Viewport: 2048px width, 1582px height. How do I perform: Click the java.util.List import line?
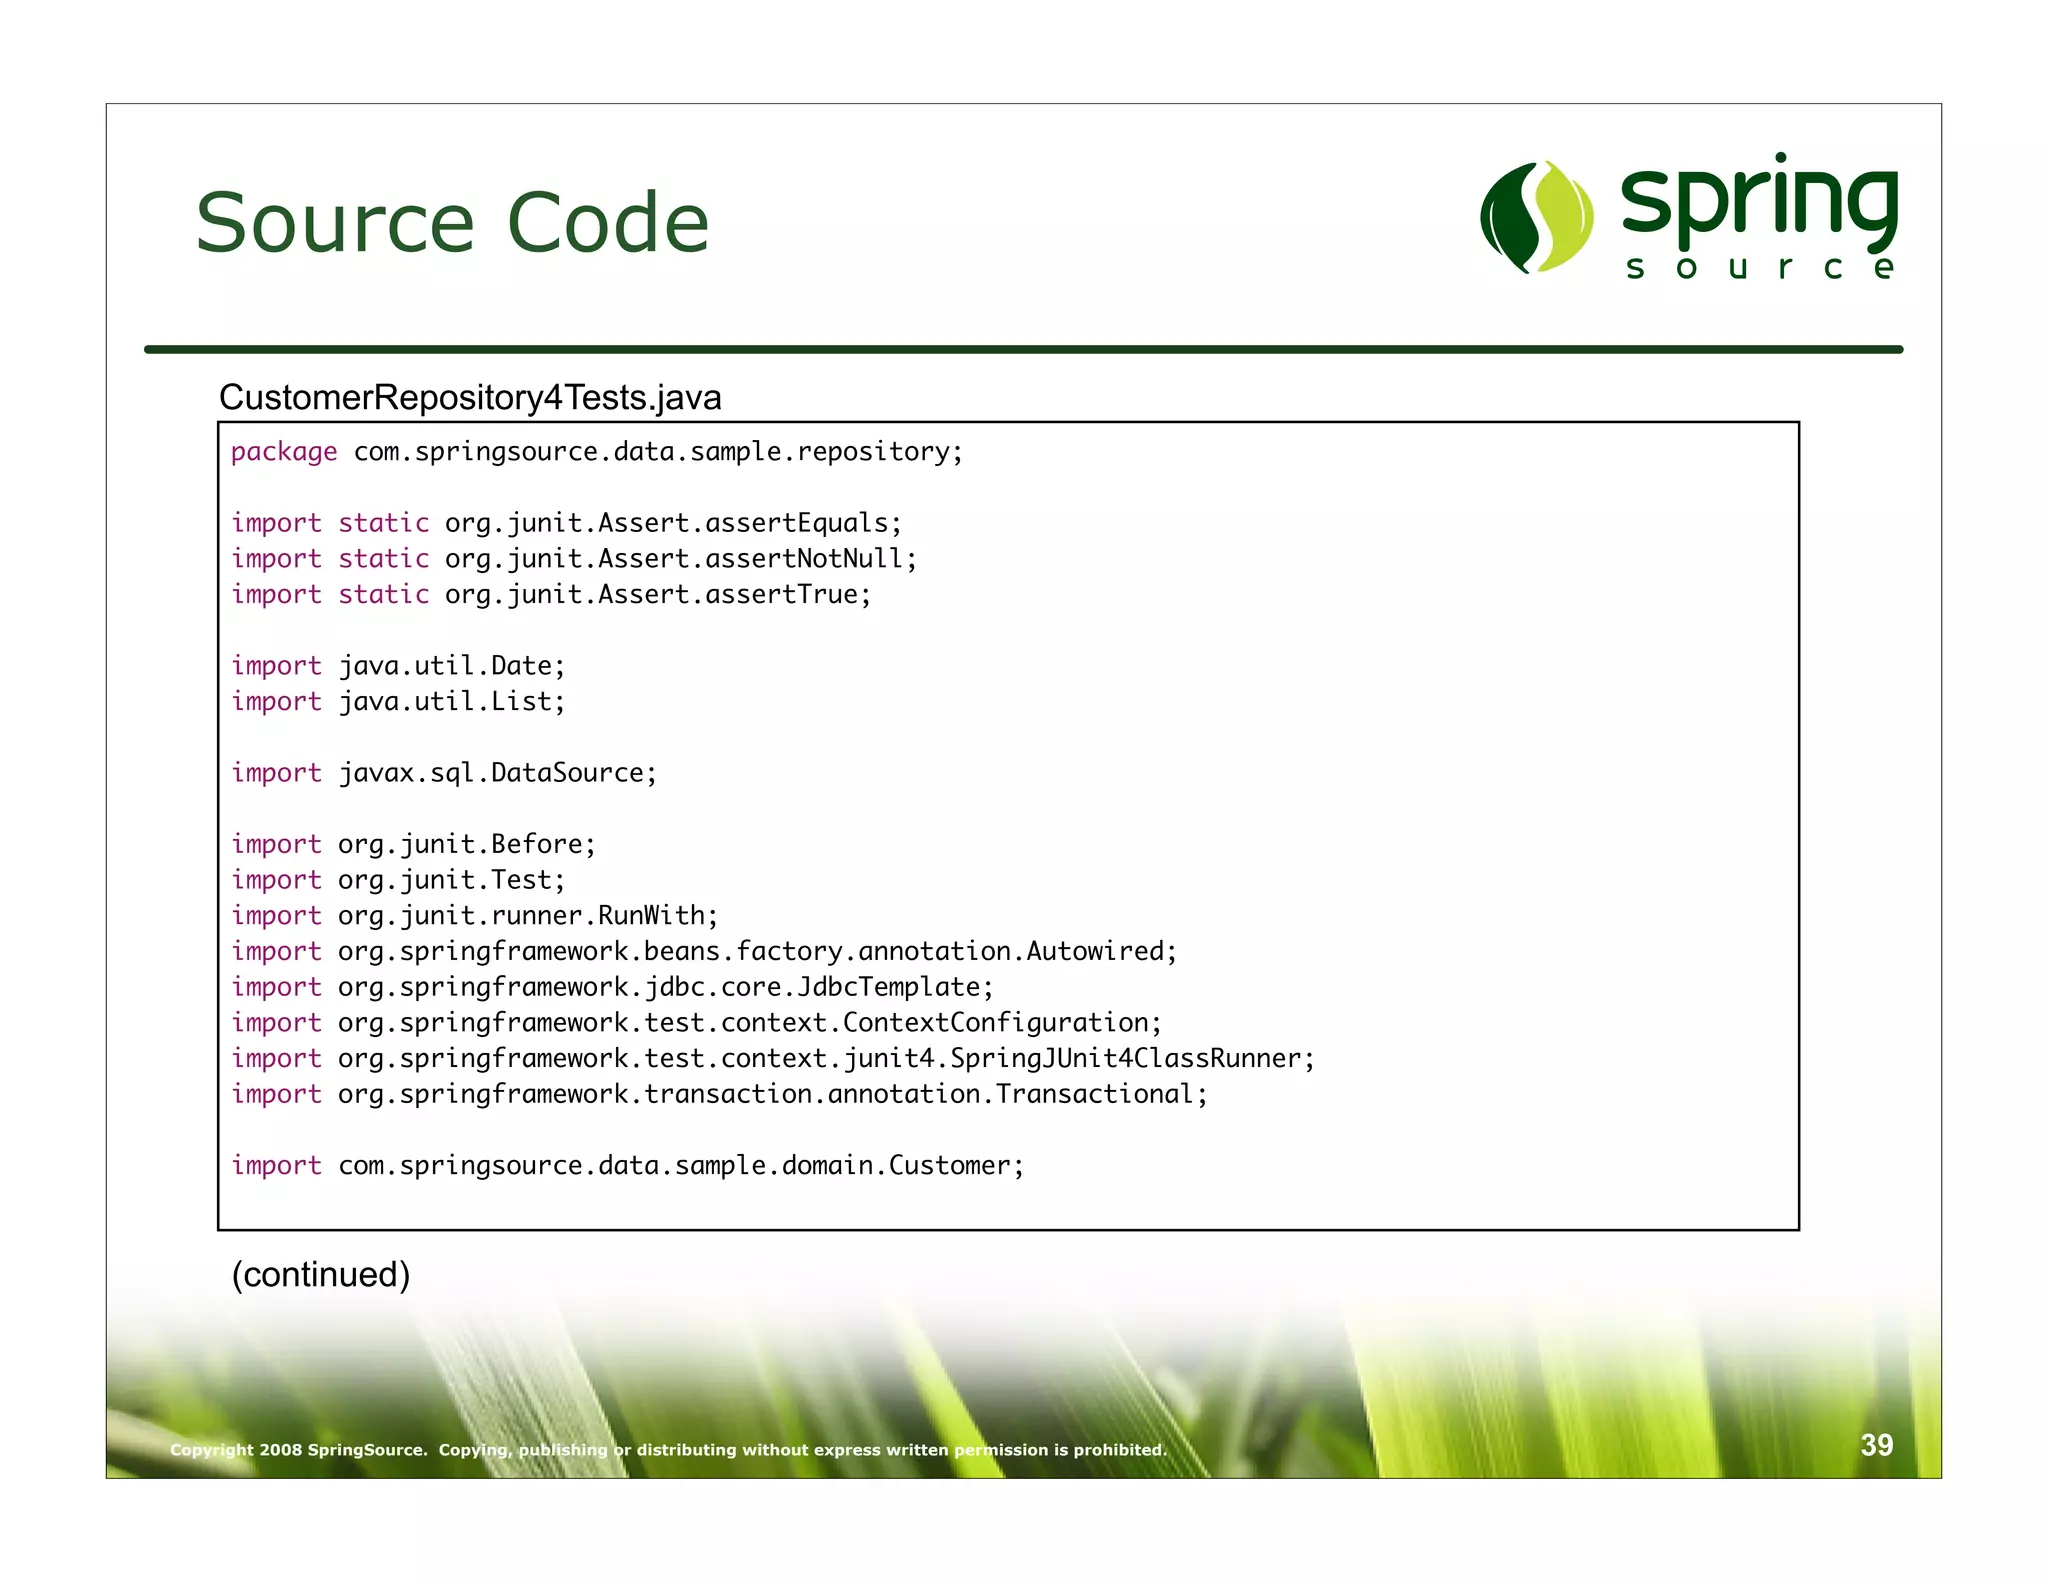pyautogui.click(x=398, y=702)
